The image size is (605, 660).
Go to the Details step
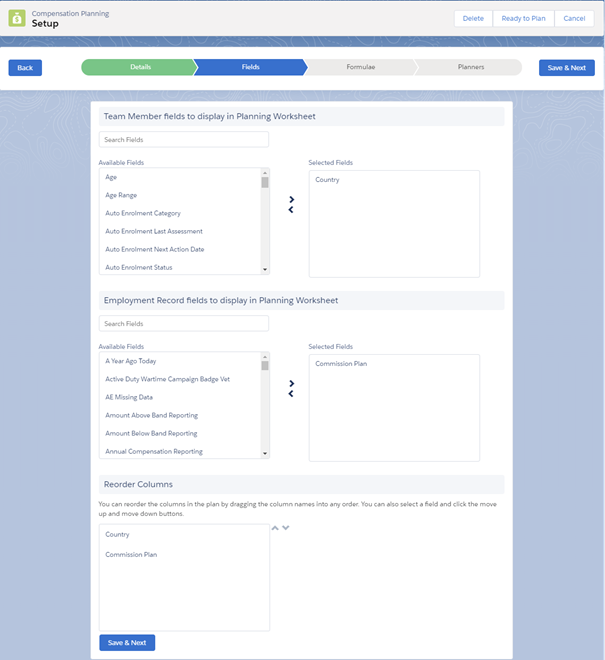(140, 67)
